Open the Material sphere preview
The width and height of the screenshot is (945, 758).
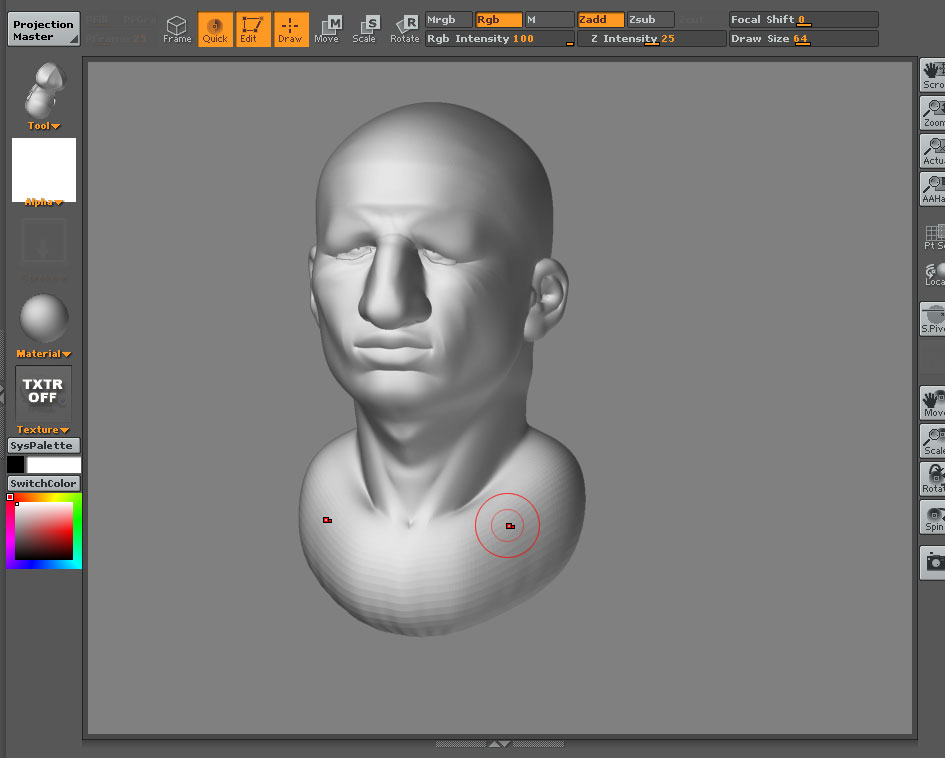click(x=44, y=318)
